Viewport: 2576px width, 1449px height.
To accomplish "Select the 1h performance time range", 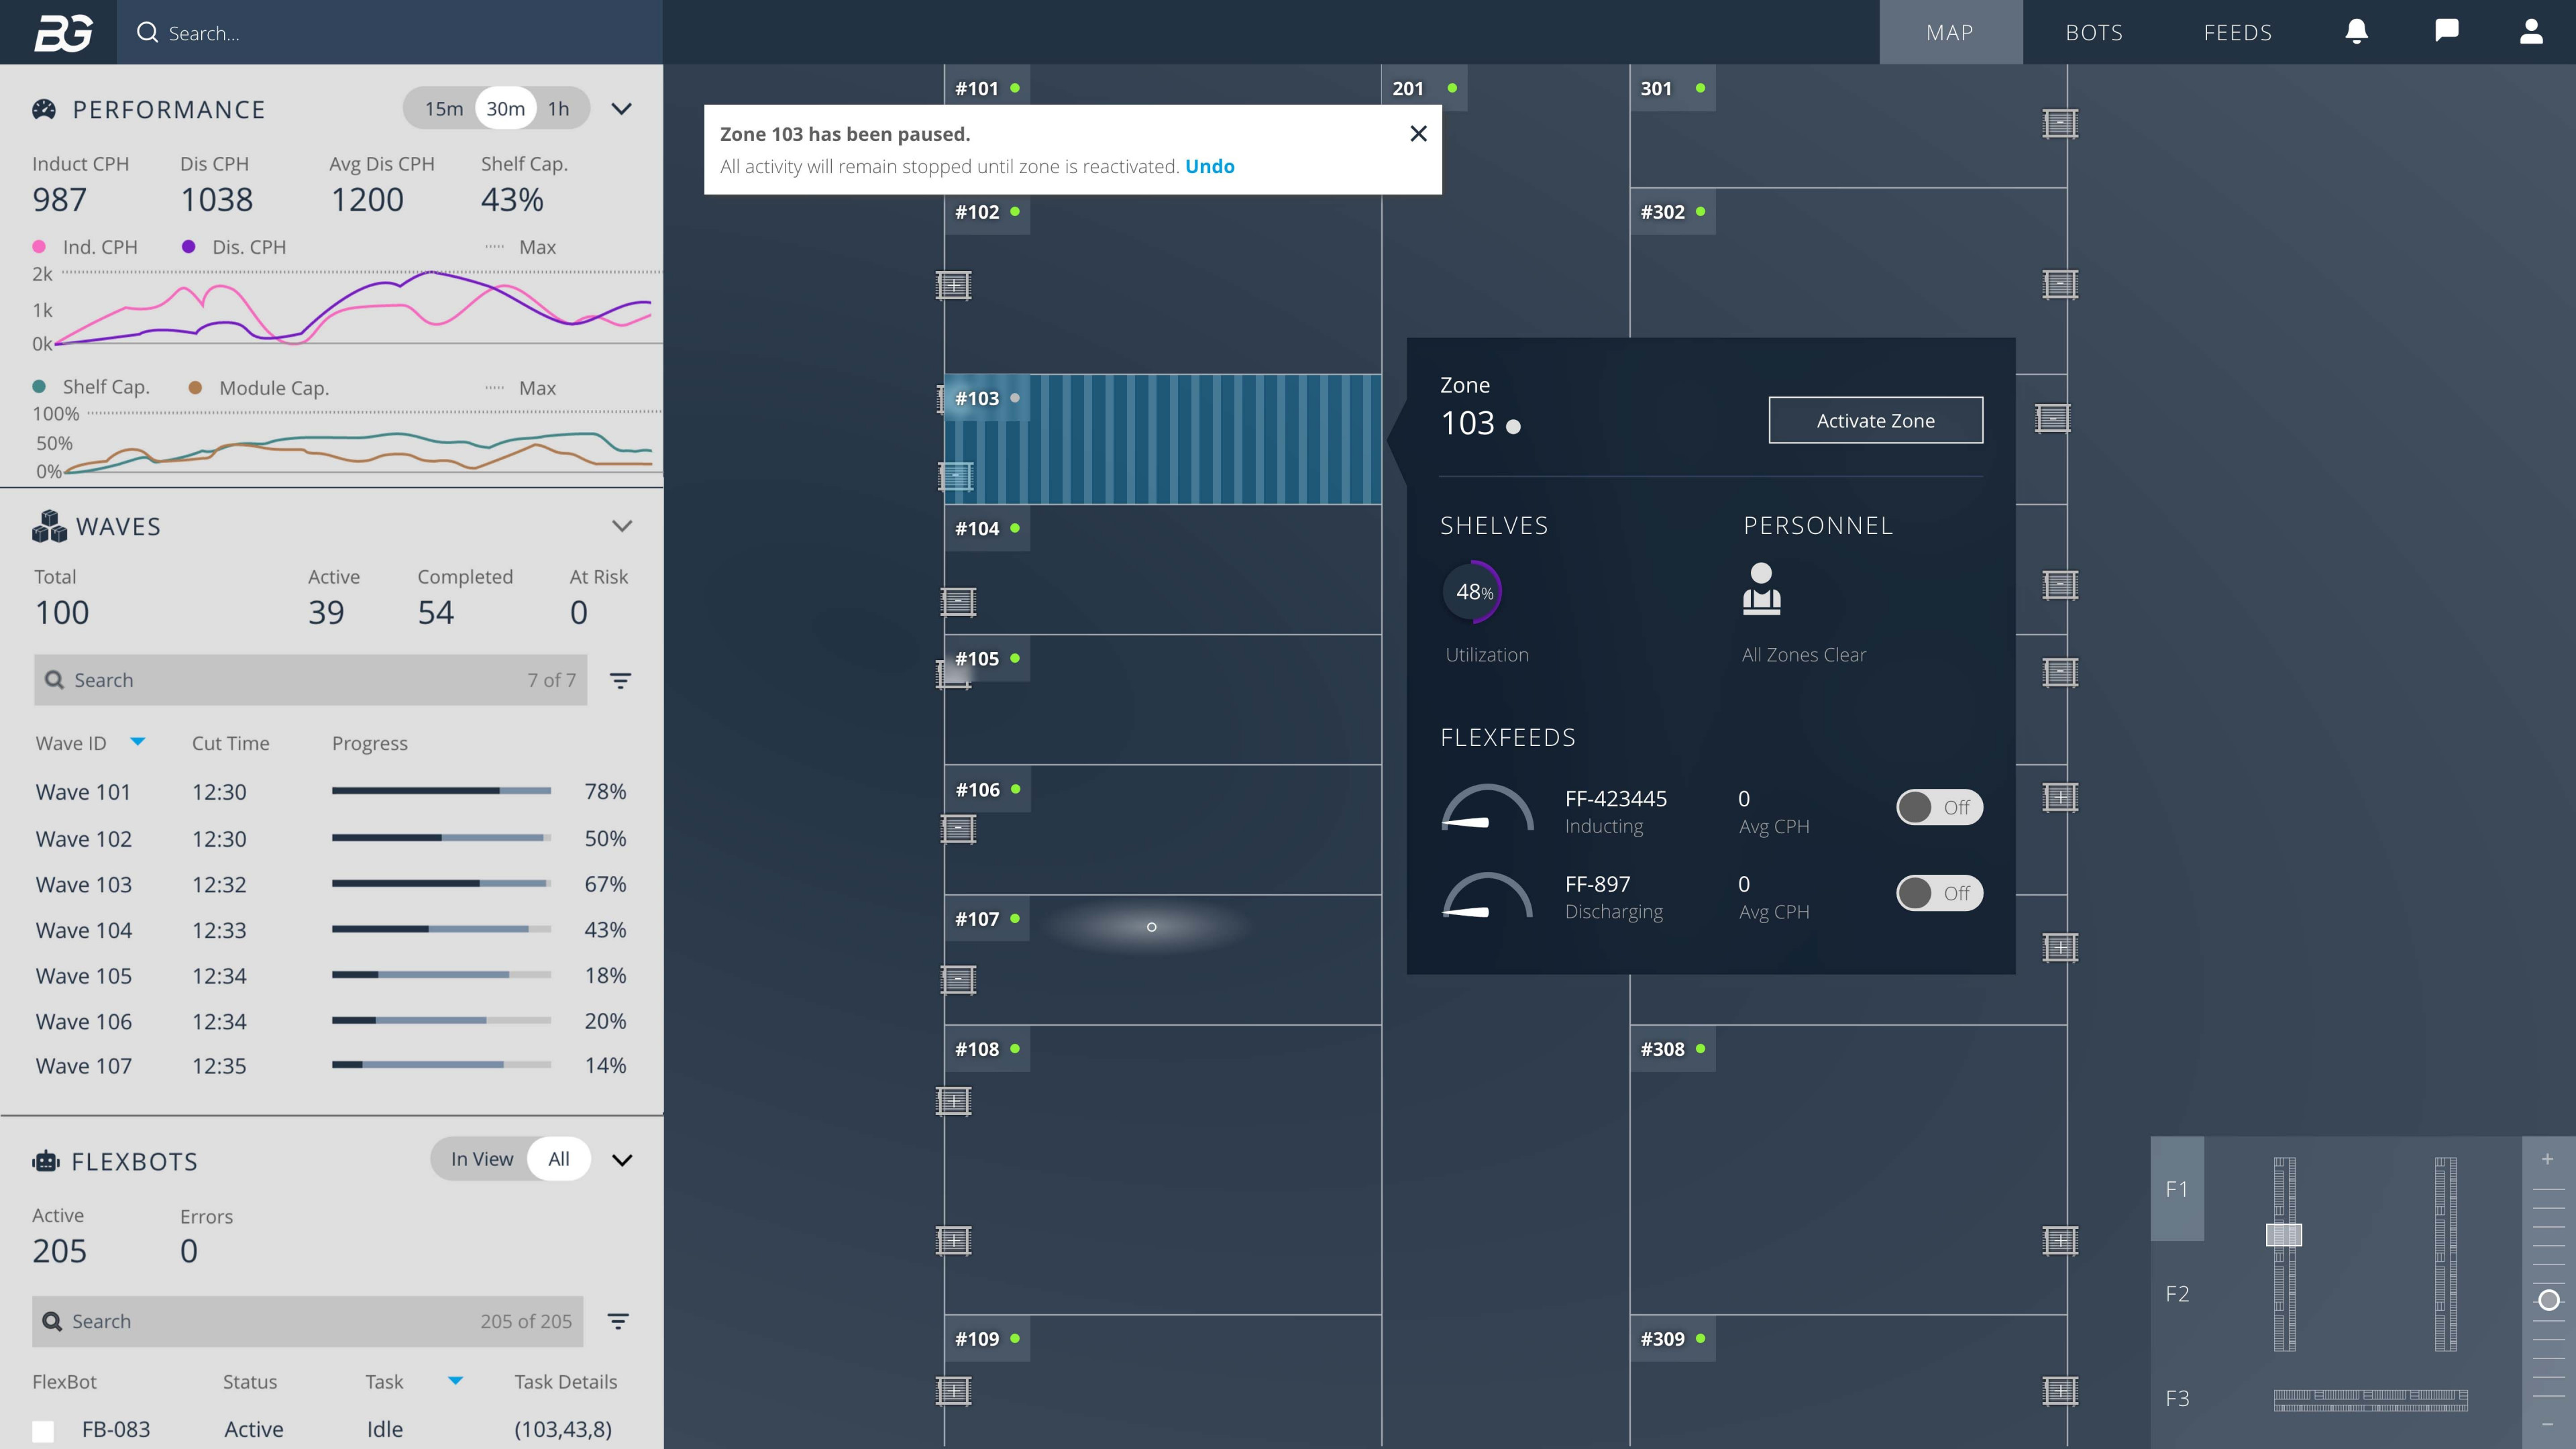I will (x=558, y=108).
